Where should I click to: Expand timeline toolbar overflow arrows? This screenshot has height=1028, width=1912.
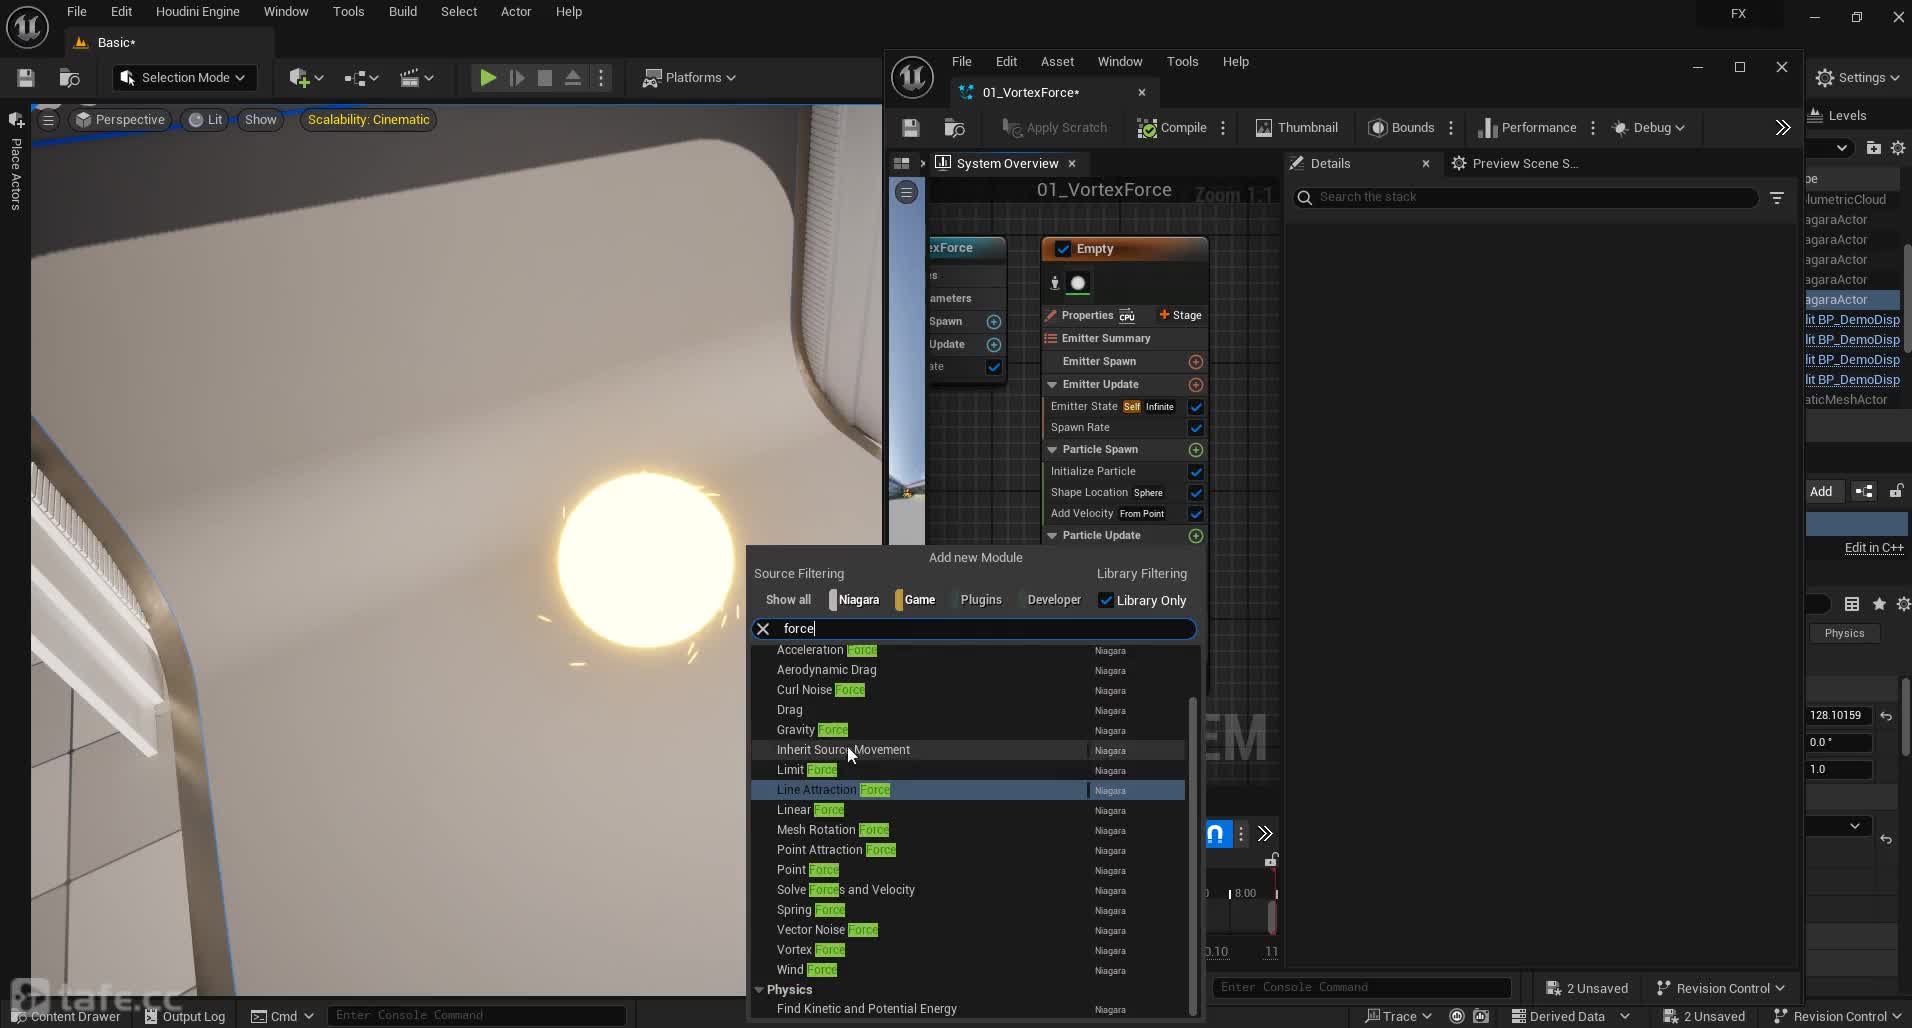click(1265, 834)
